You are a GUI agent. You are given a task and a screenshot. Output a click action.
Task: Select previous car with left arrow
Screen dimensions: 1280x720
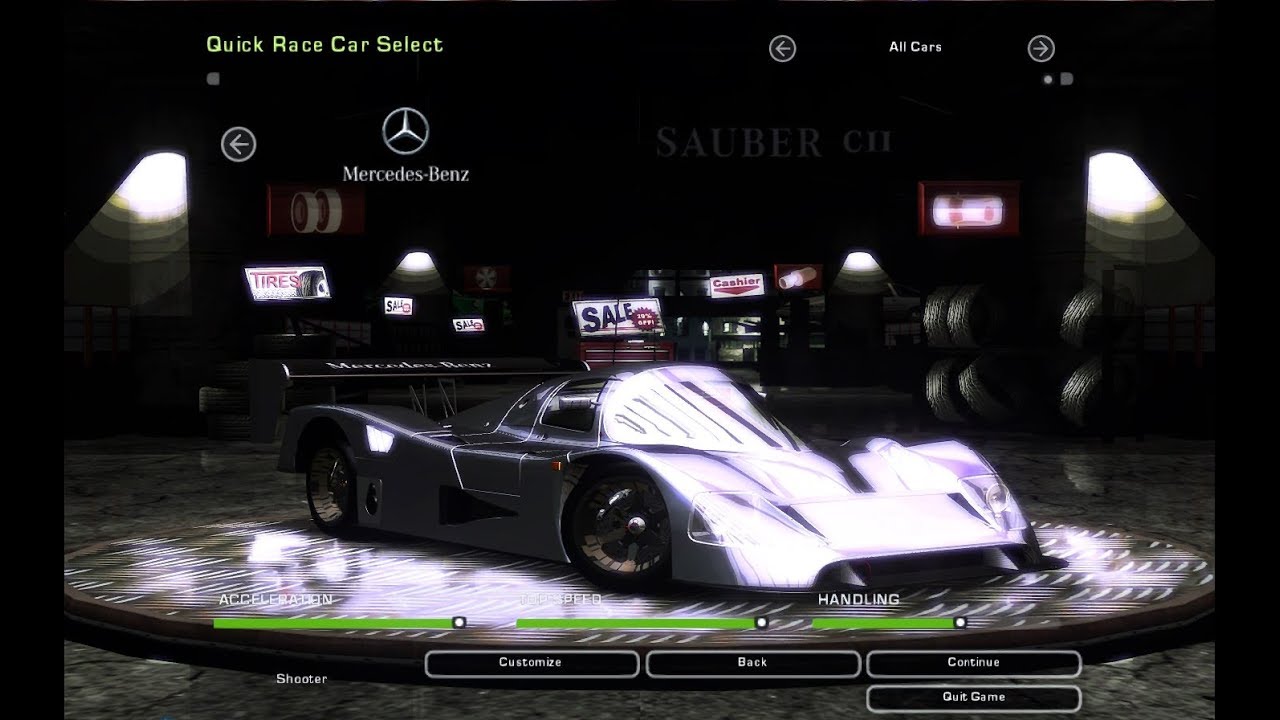point(238,144)
